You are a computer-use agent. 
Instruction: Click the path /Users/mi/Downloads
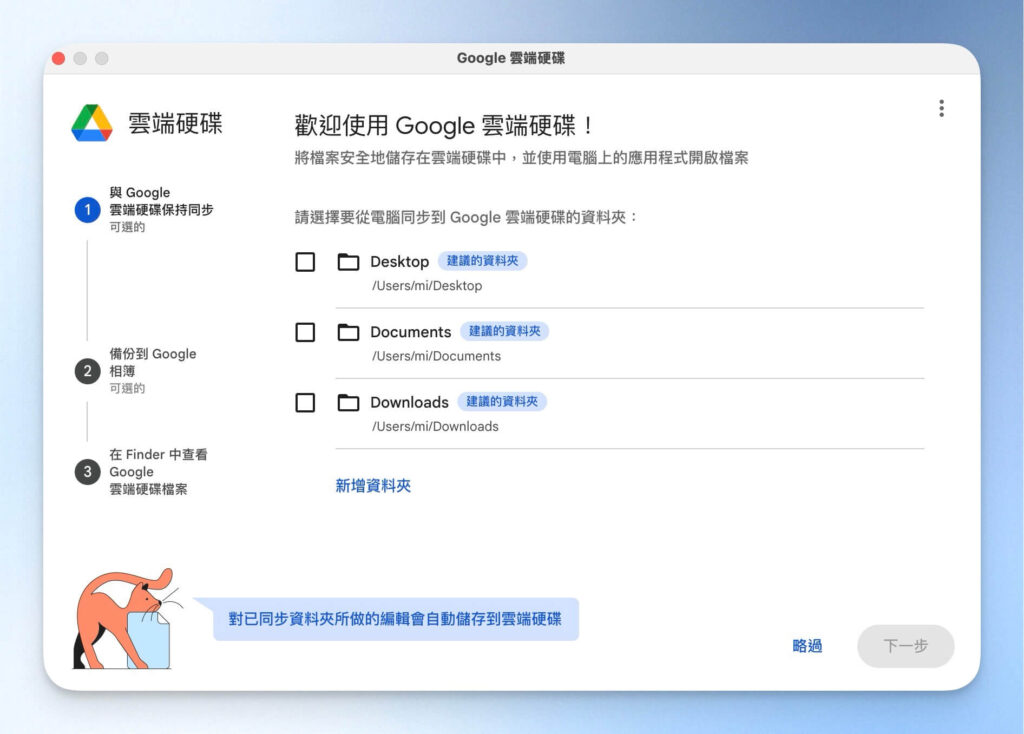coord(435,426)
